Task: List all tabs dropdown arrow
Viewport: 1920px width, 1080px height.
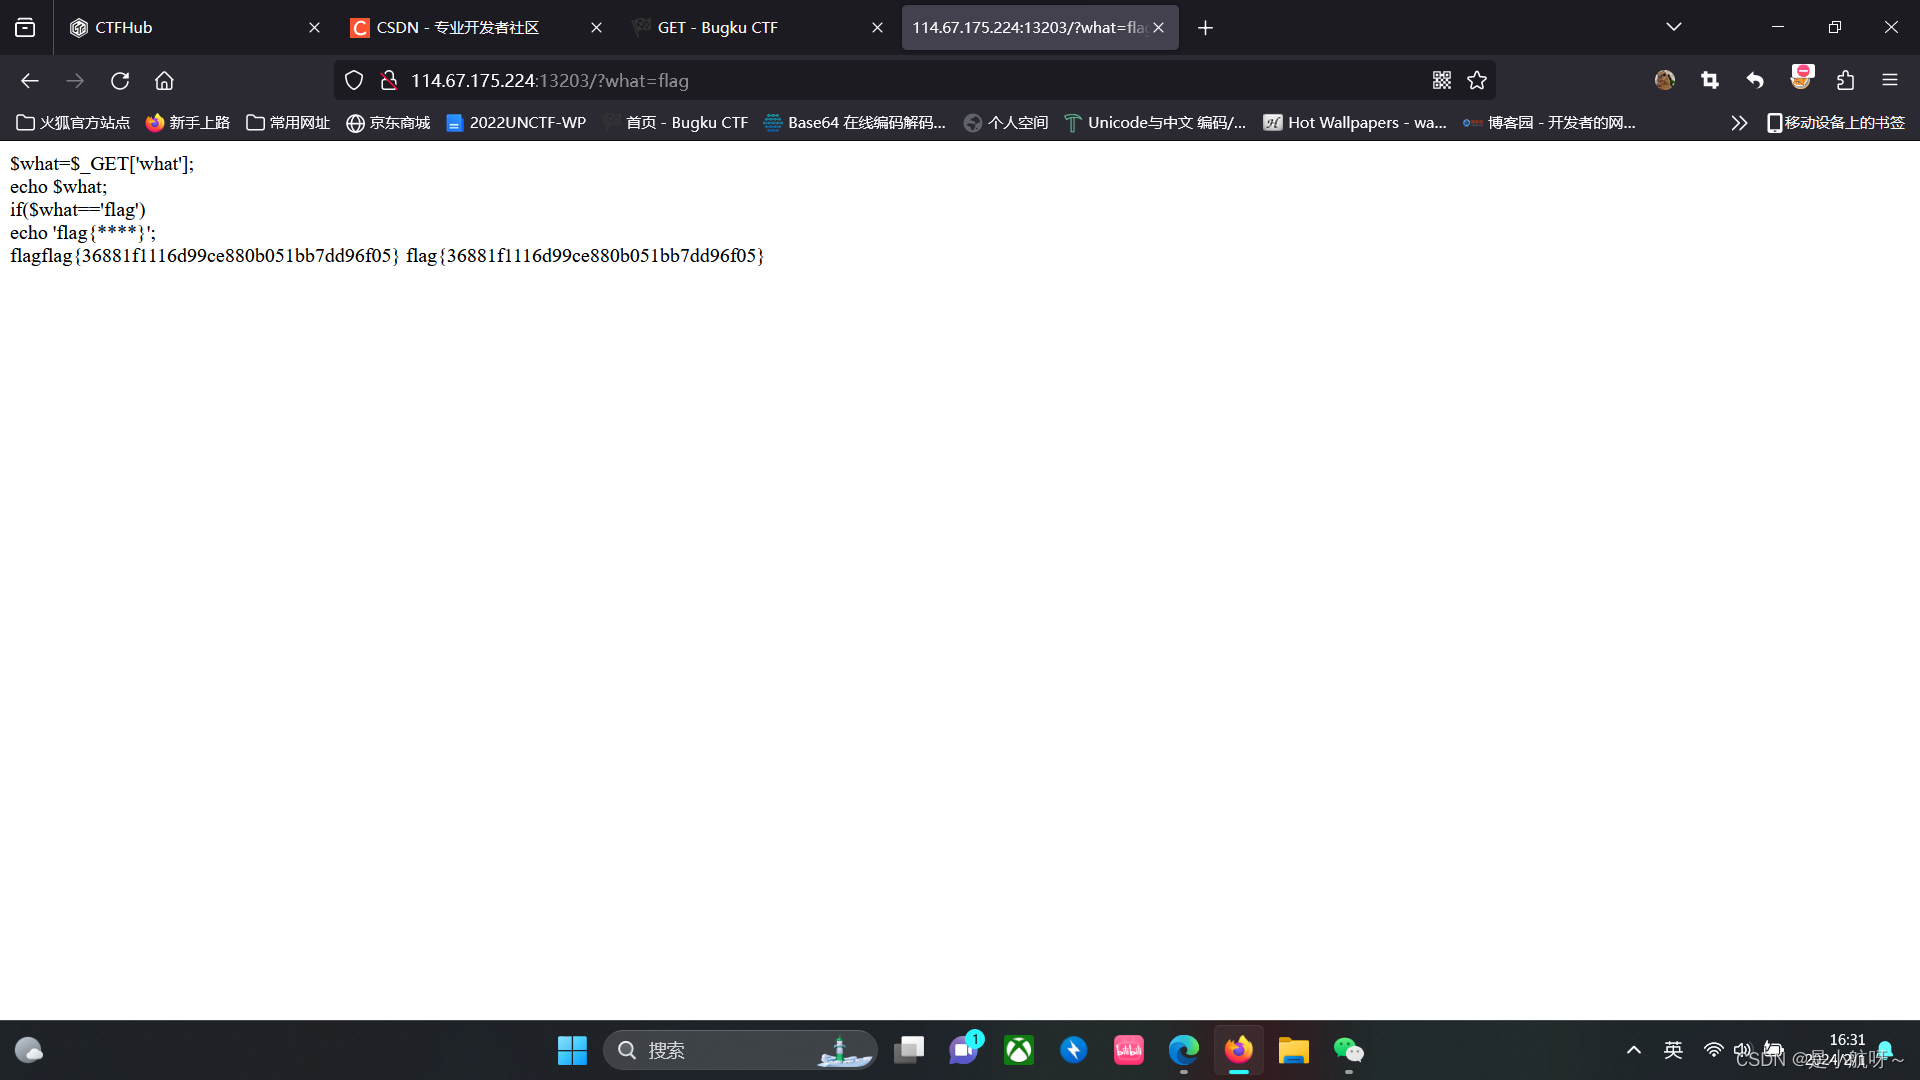Action: click(x=1673, y=27)
